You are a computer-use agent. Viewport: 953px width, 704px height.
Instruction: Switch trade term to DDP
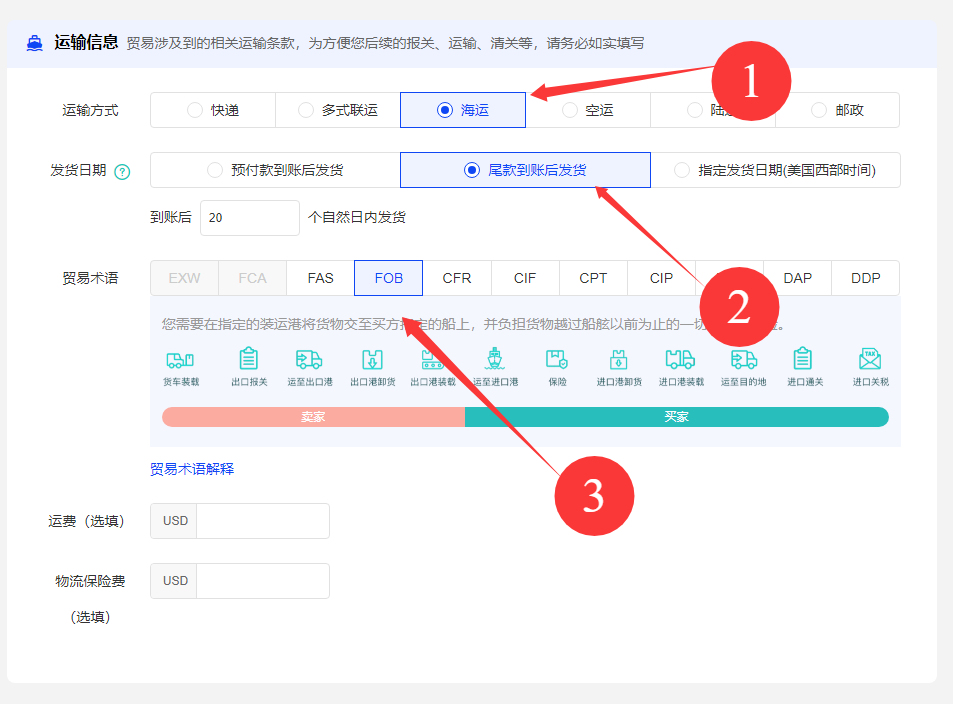865,278
